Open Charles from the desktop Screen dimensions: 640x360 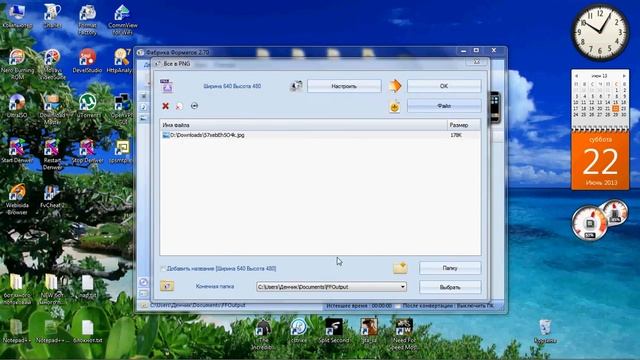pyautogui.click(x=52, y=15)
